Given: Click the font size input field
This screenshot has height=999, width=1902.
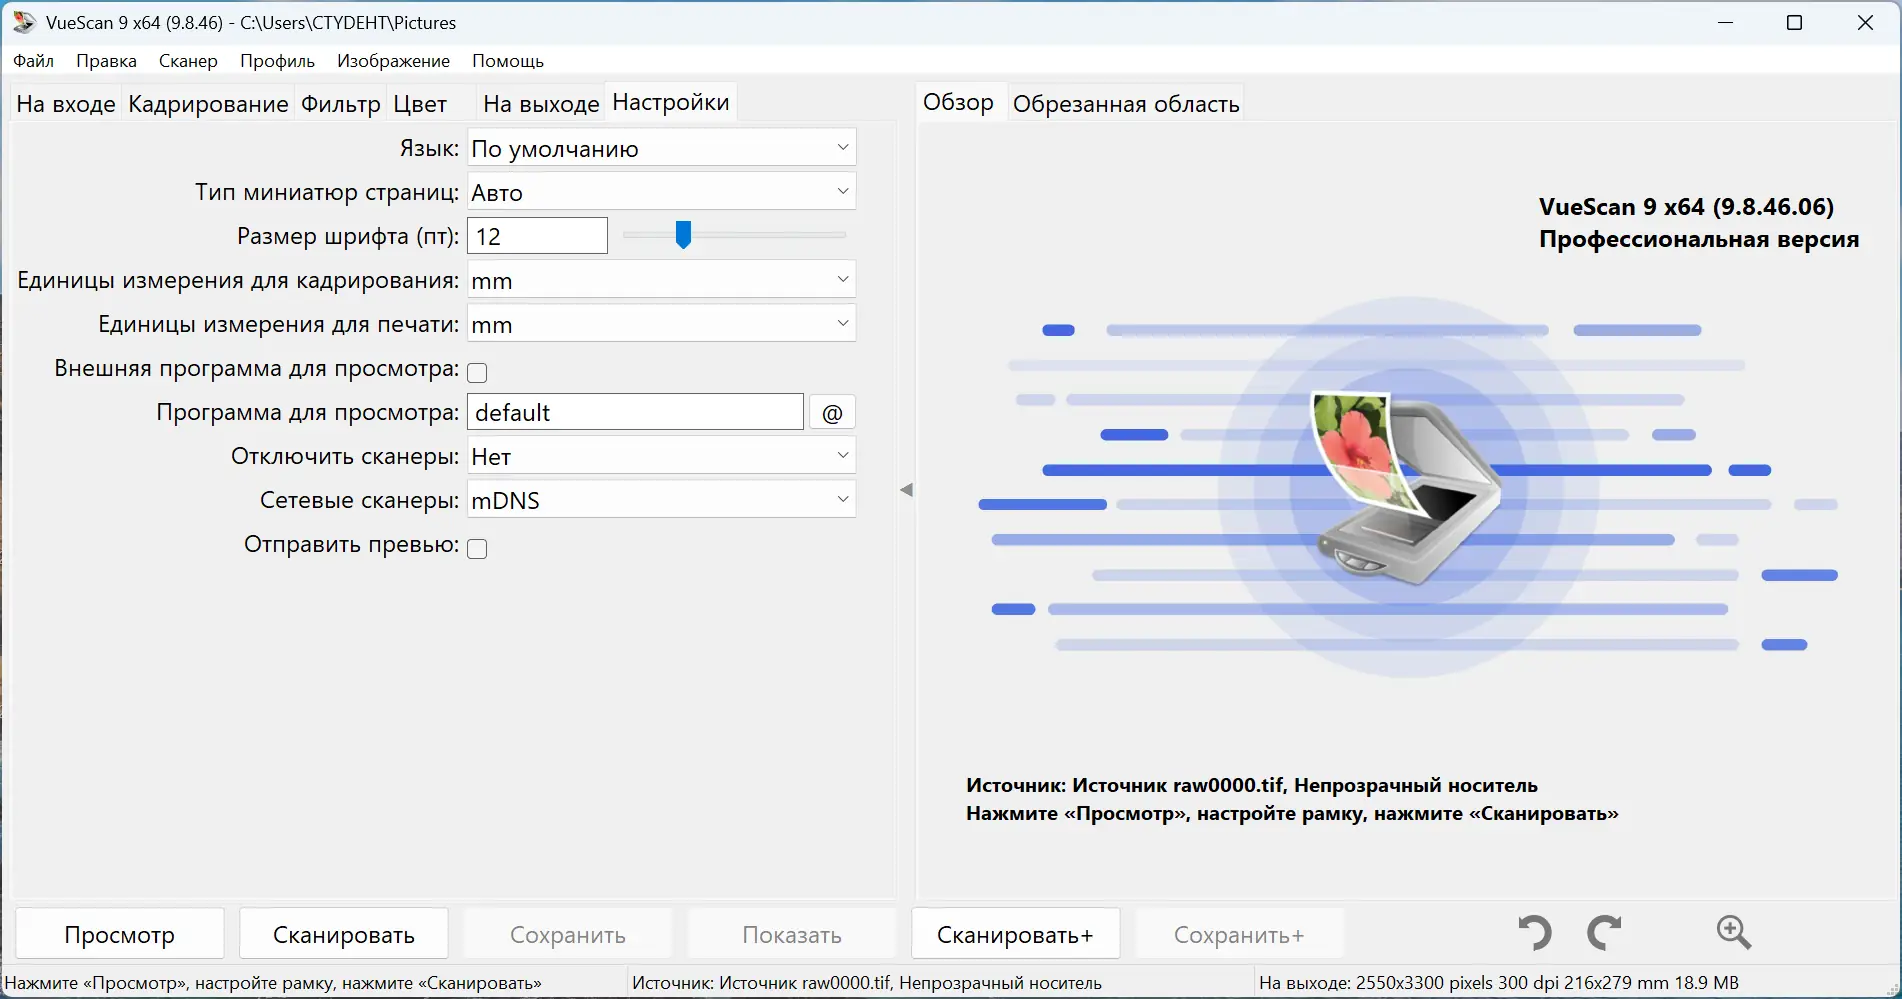Looking at the screenshot, I should point(538,236).
